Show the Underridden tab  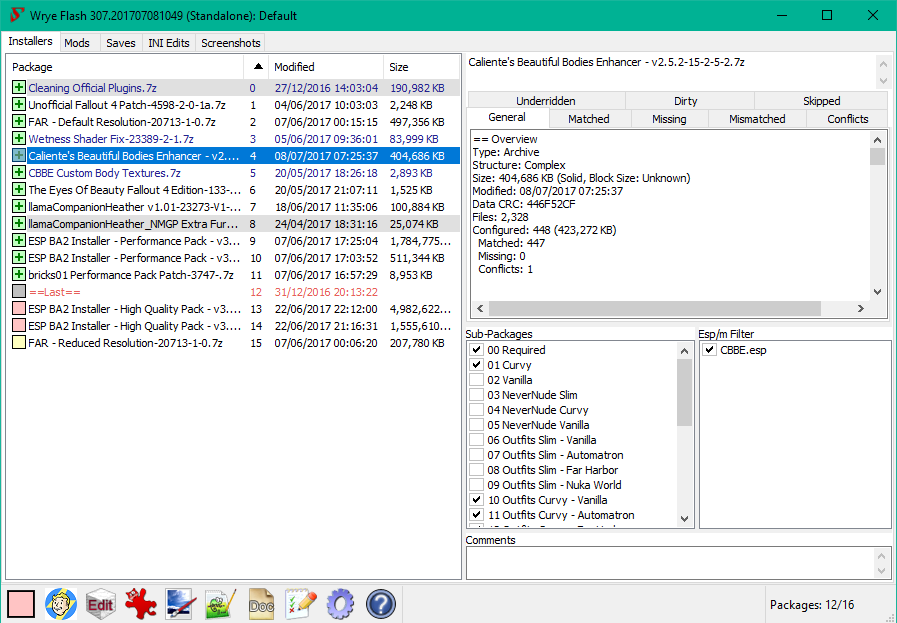(546, 101)
